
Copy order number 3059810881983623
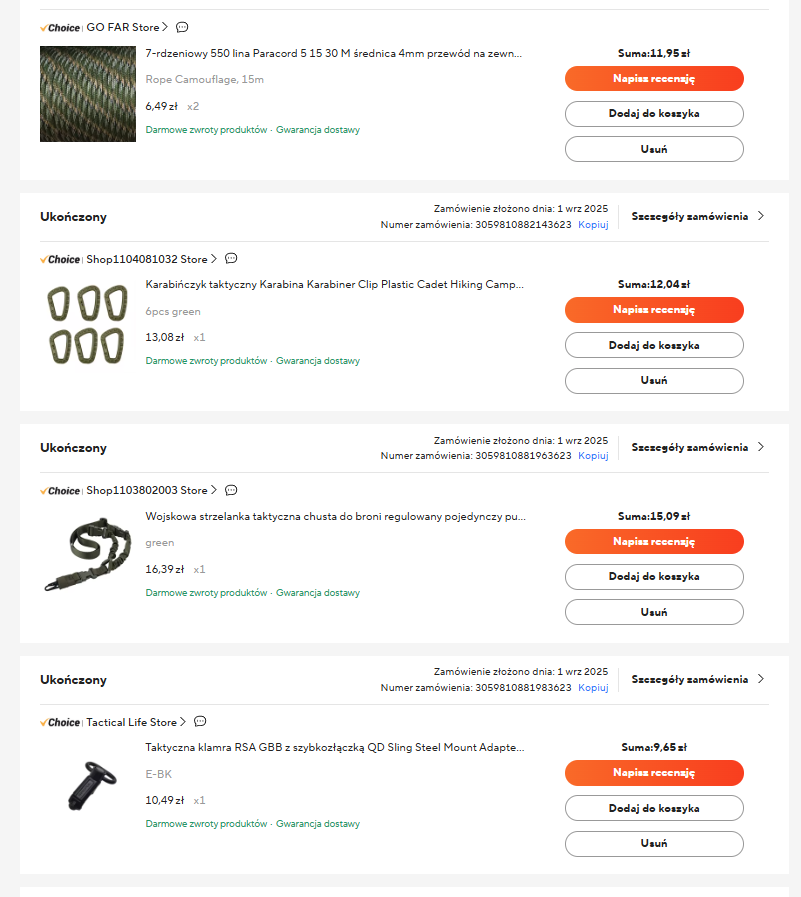point(593,688)
